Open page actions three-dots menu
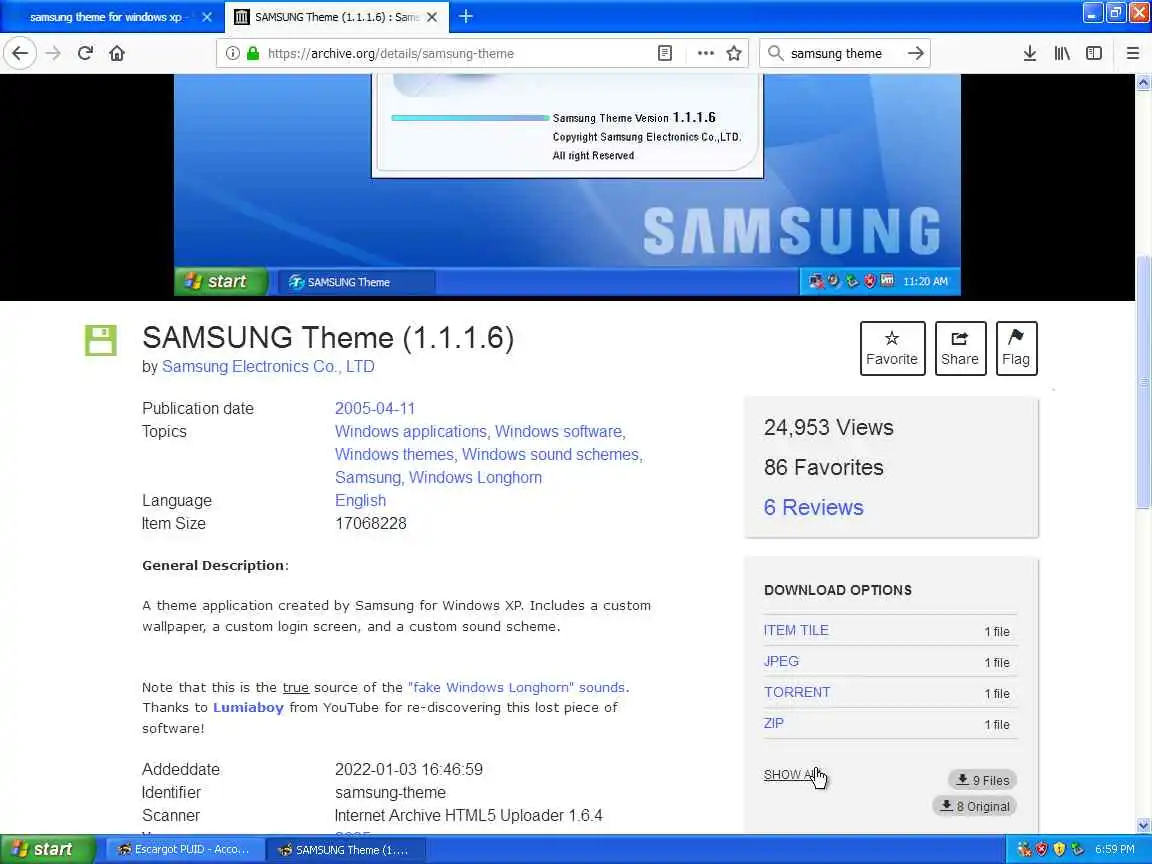1152x864 pixels. pos(705,53)
